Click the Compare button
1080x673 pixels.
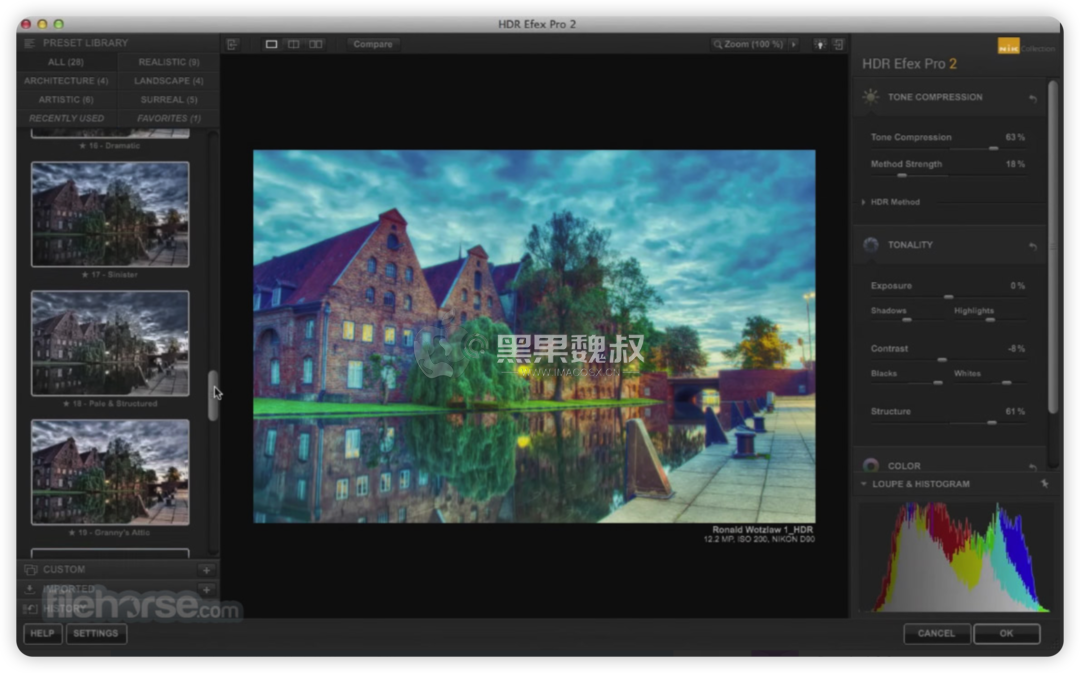(x=373, y=44)
